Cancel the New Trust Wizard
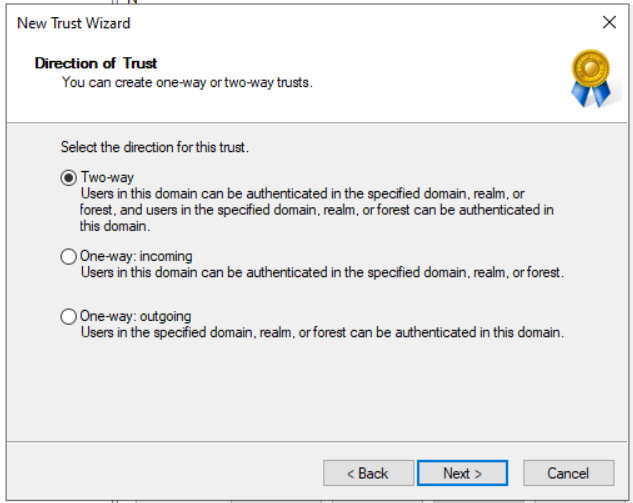The image size is (633, 503). (568, 473)
